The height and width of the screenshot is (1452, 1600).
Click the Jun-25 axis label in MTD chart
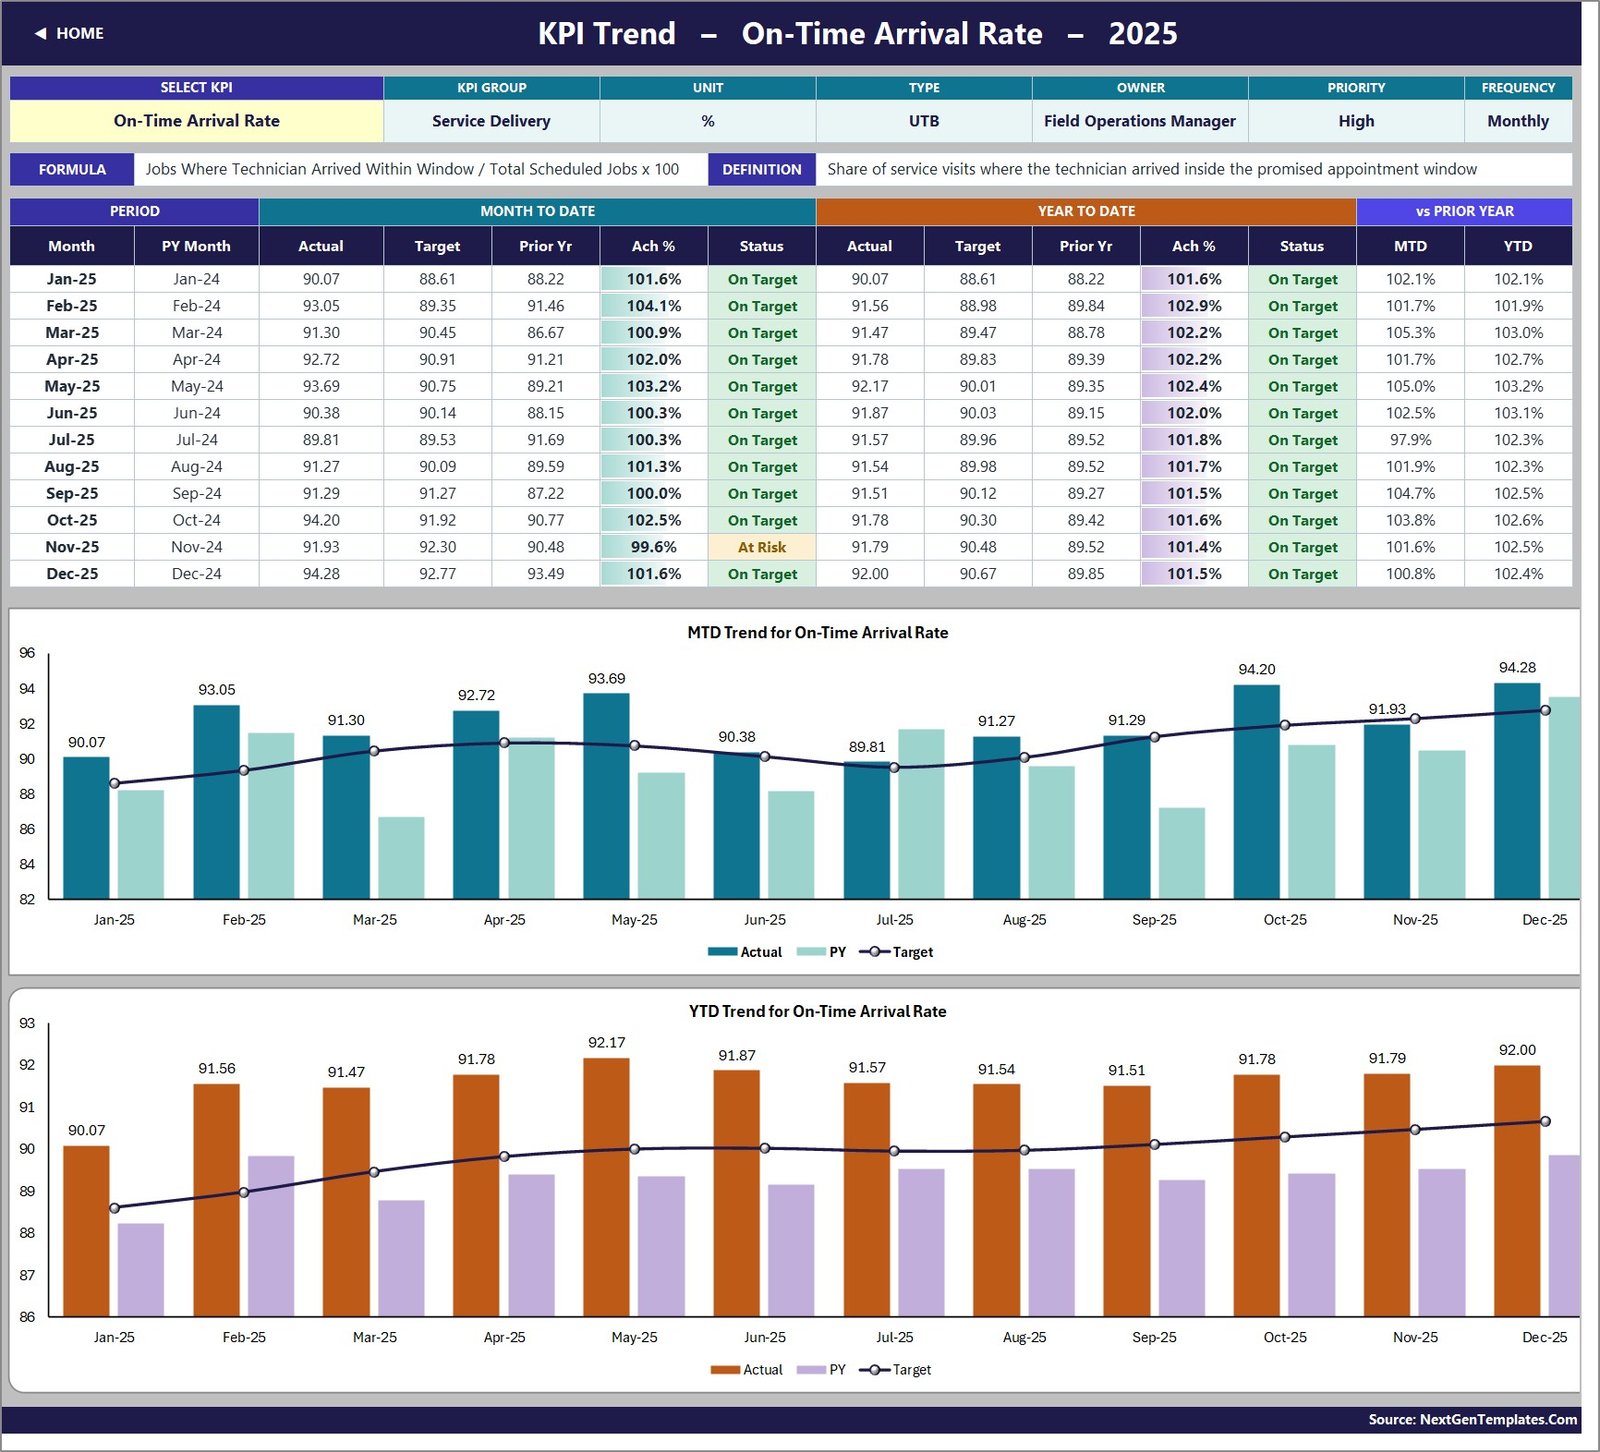765,920
